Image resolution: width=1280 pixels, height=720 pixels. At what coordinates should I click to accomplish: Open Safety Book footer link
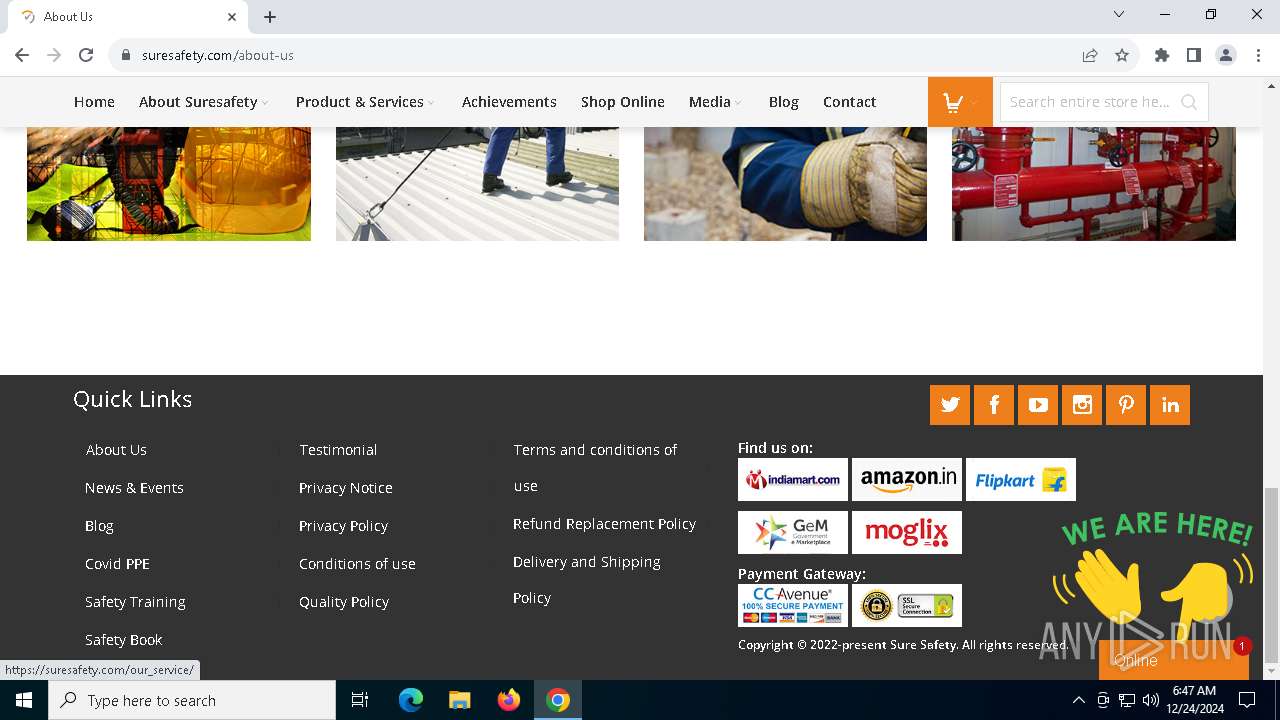point(124,640)
